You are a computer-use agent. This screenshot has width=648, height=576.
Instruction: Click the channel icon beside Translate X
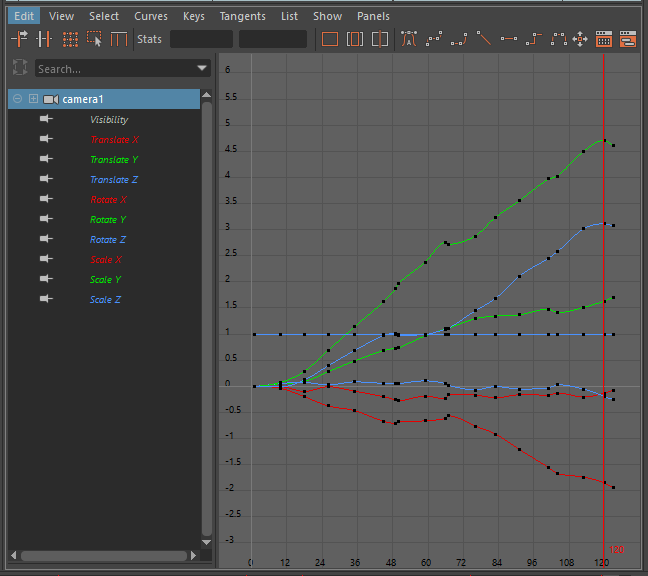(46, 139)
